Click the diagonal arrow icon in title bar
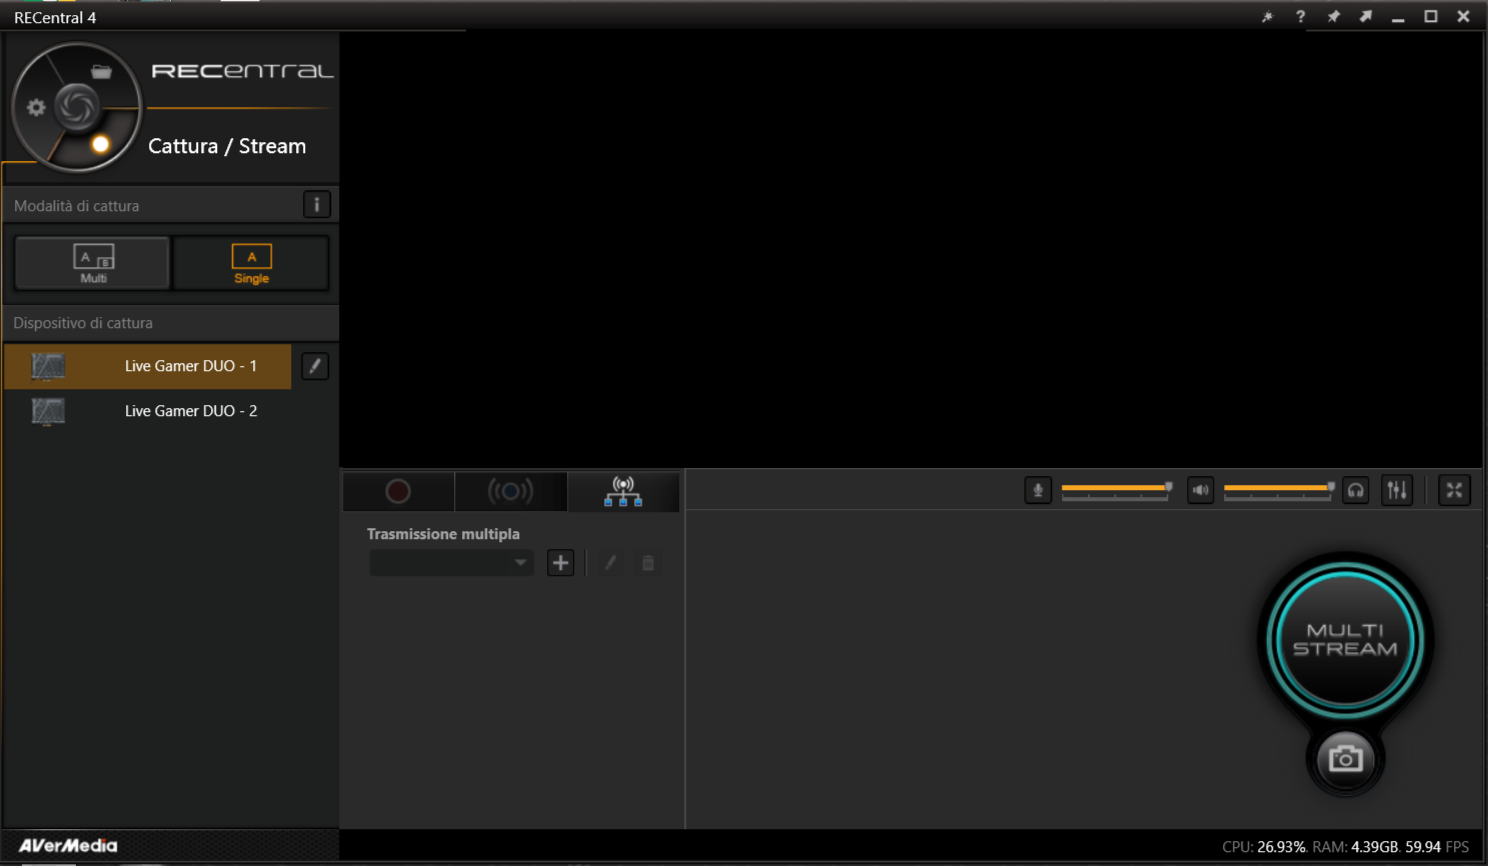The image size is (1488, 866). tap(1365, 17)
